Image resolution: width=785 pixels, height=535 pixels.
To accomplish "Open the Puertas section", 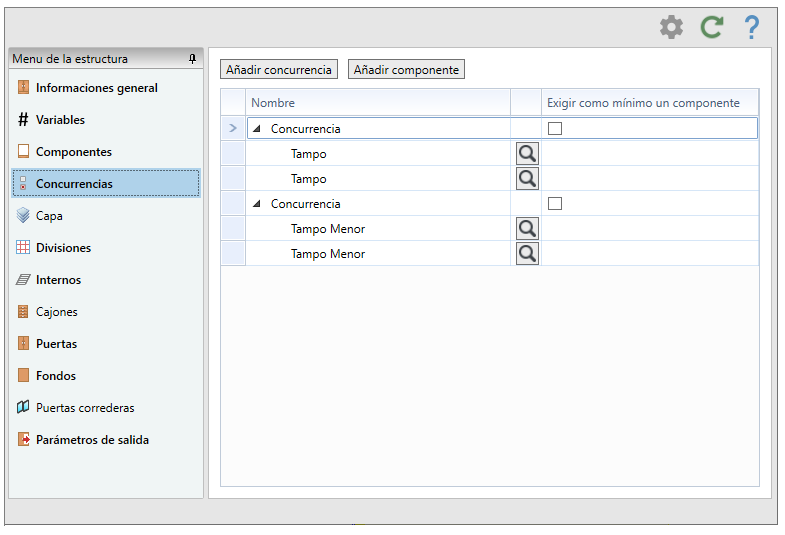I will click(x=106, y=344).
